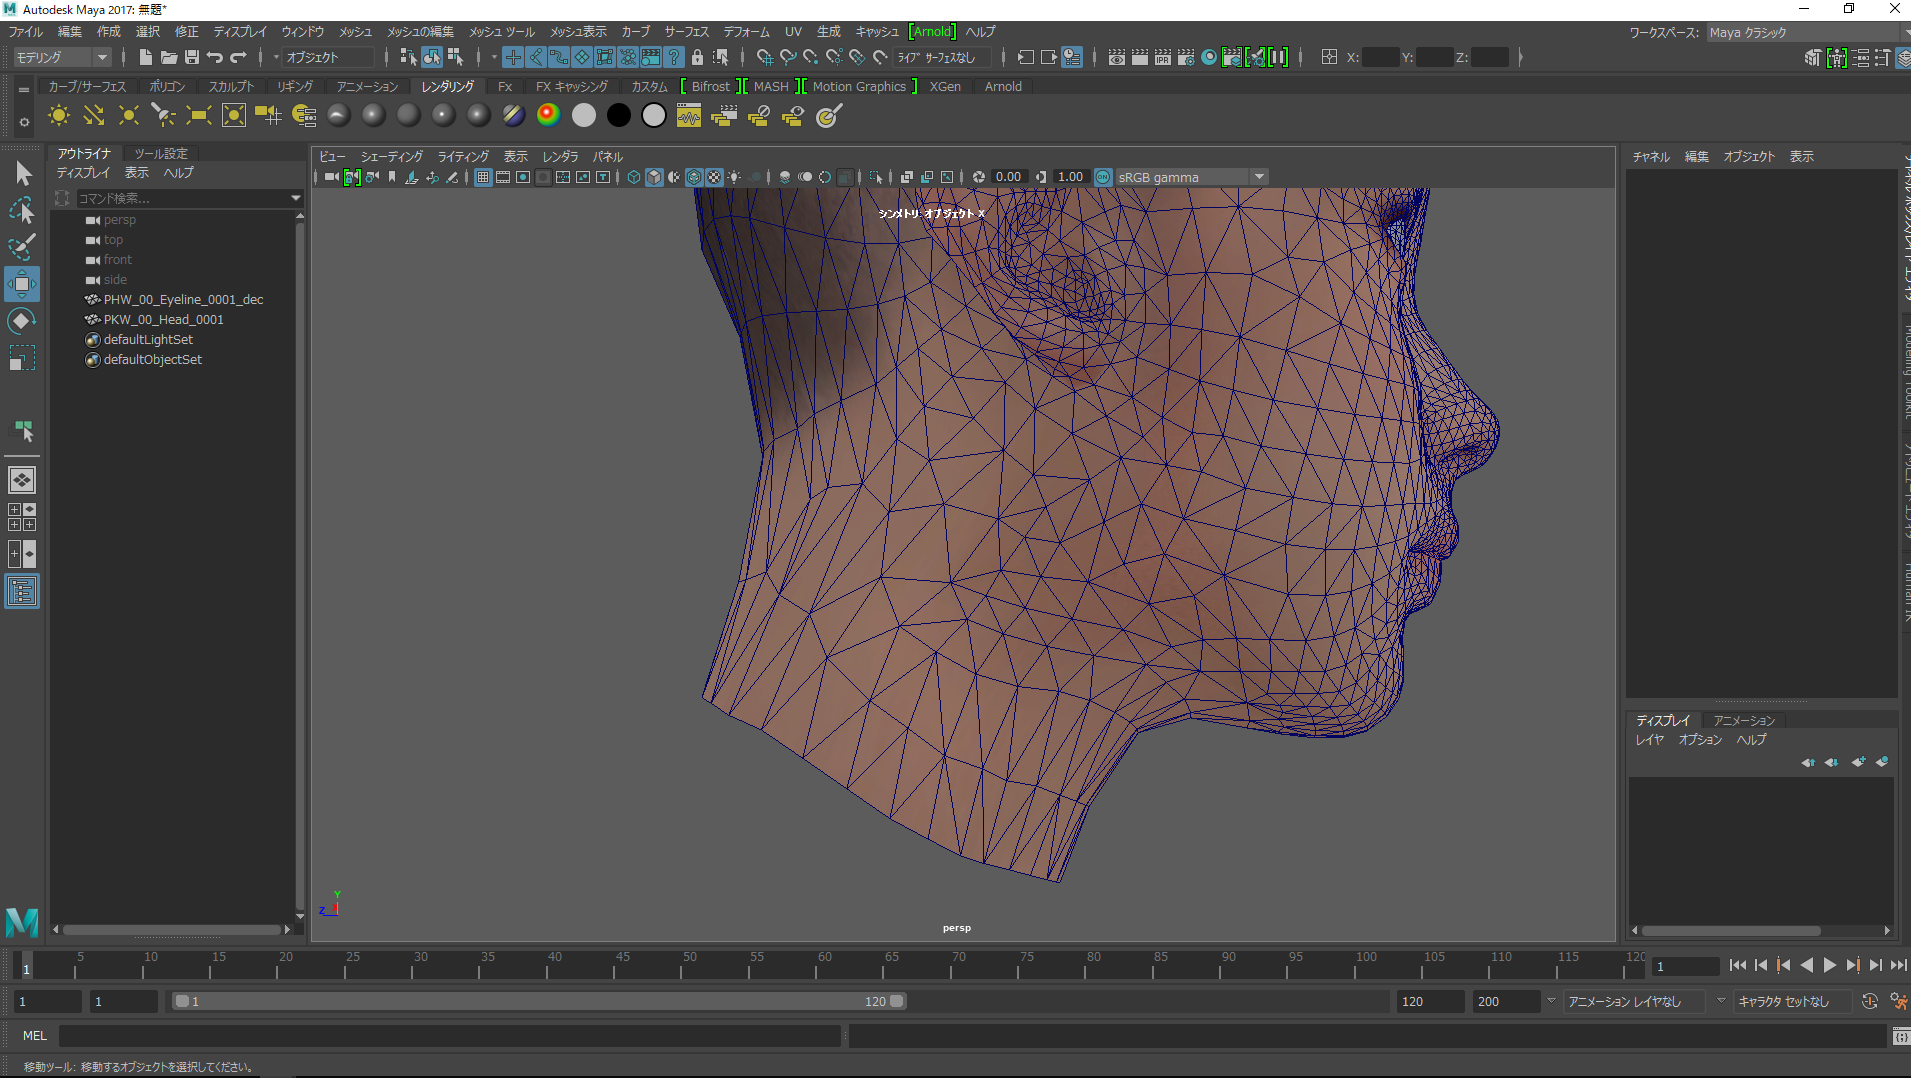The image size is (1911, 1078).
Task: Click the Save scene icon
Action: (191, 57)
